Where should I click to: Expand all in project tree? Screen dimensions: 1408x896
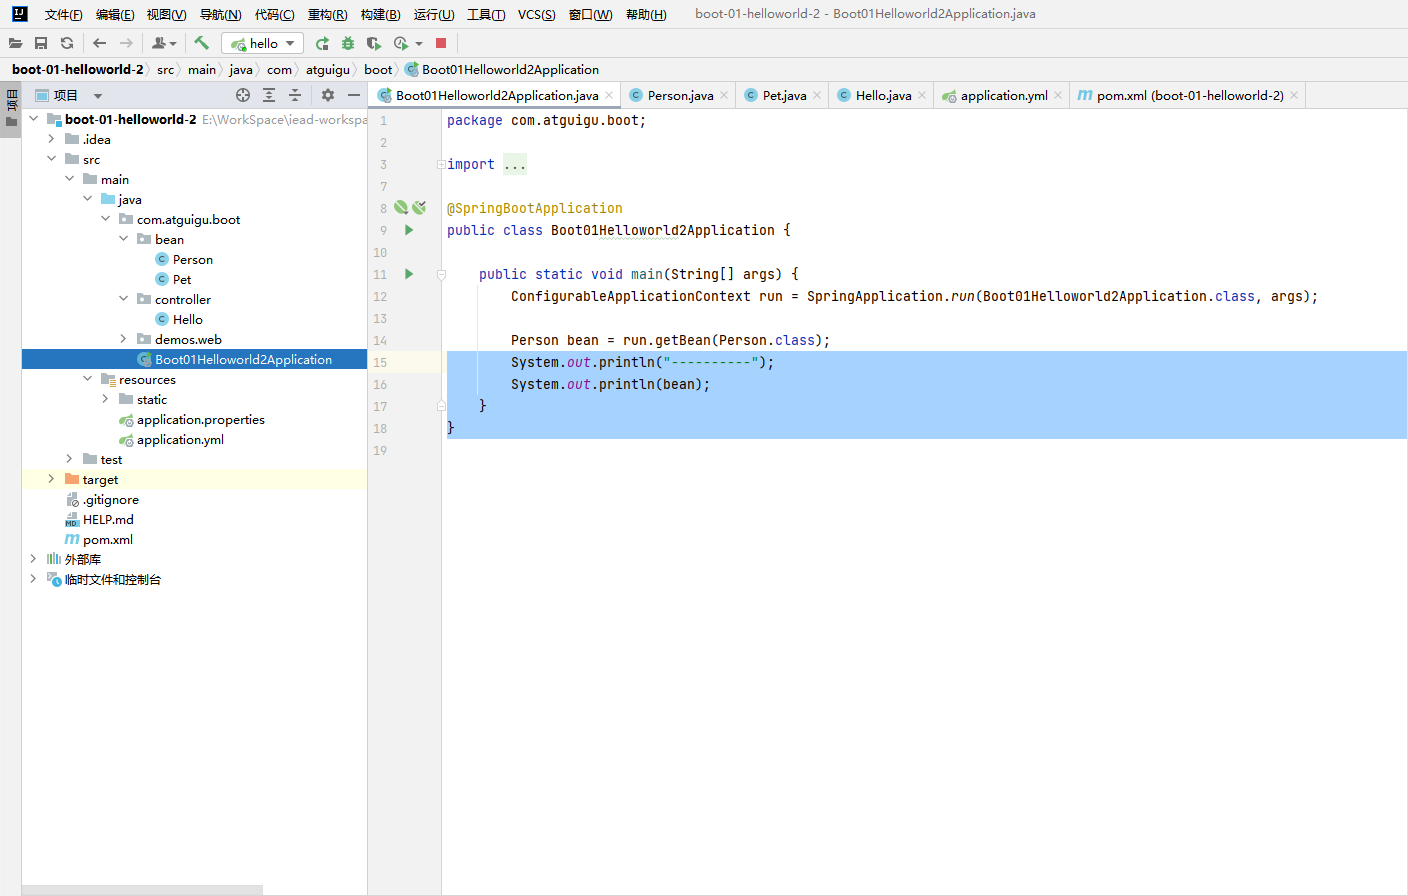269,95
